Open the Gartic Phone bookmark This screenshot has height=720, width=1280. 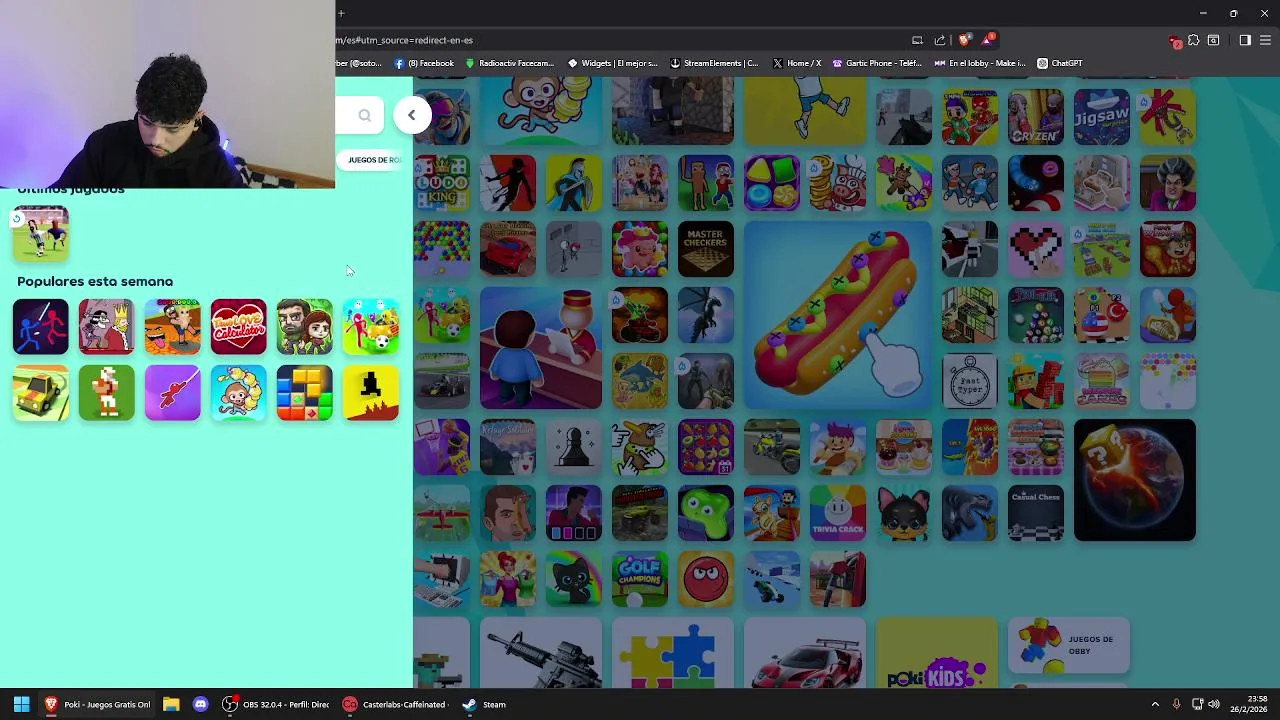coord(877,63)
